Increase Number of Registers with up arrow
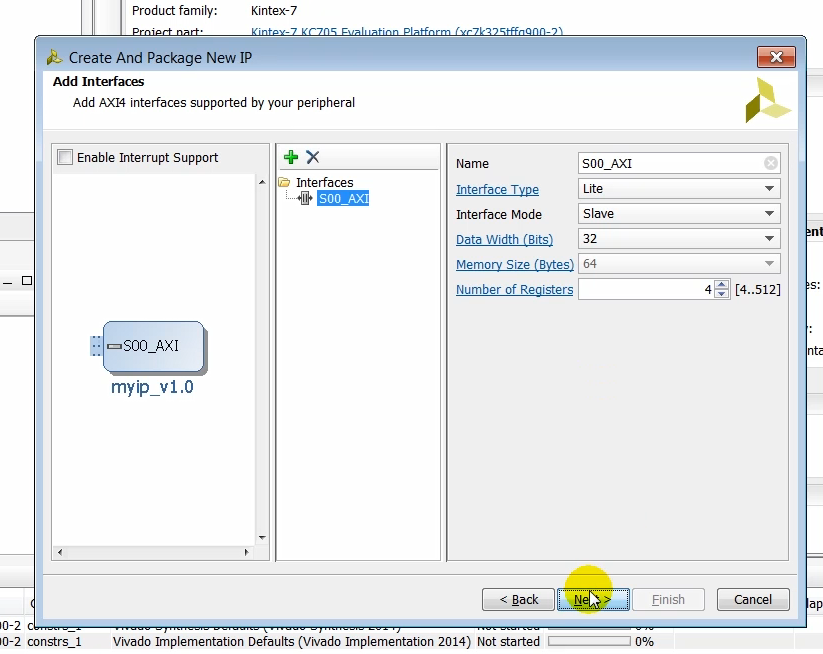Viewport: 823px width, 654px height. 722,285
